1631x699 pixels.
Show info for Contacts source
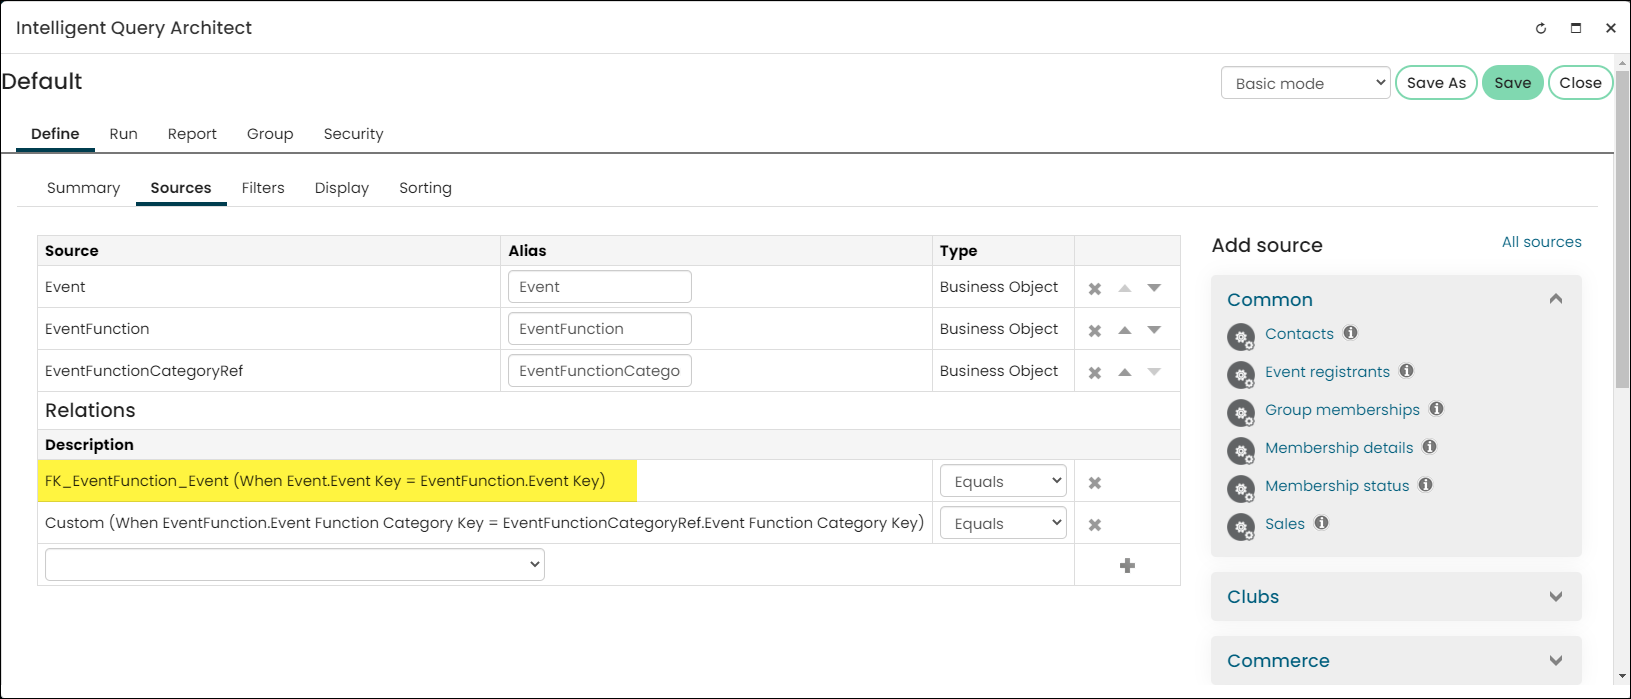click(1351, 333)
